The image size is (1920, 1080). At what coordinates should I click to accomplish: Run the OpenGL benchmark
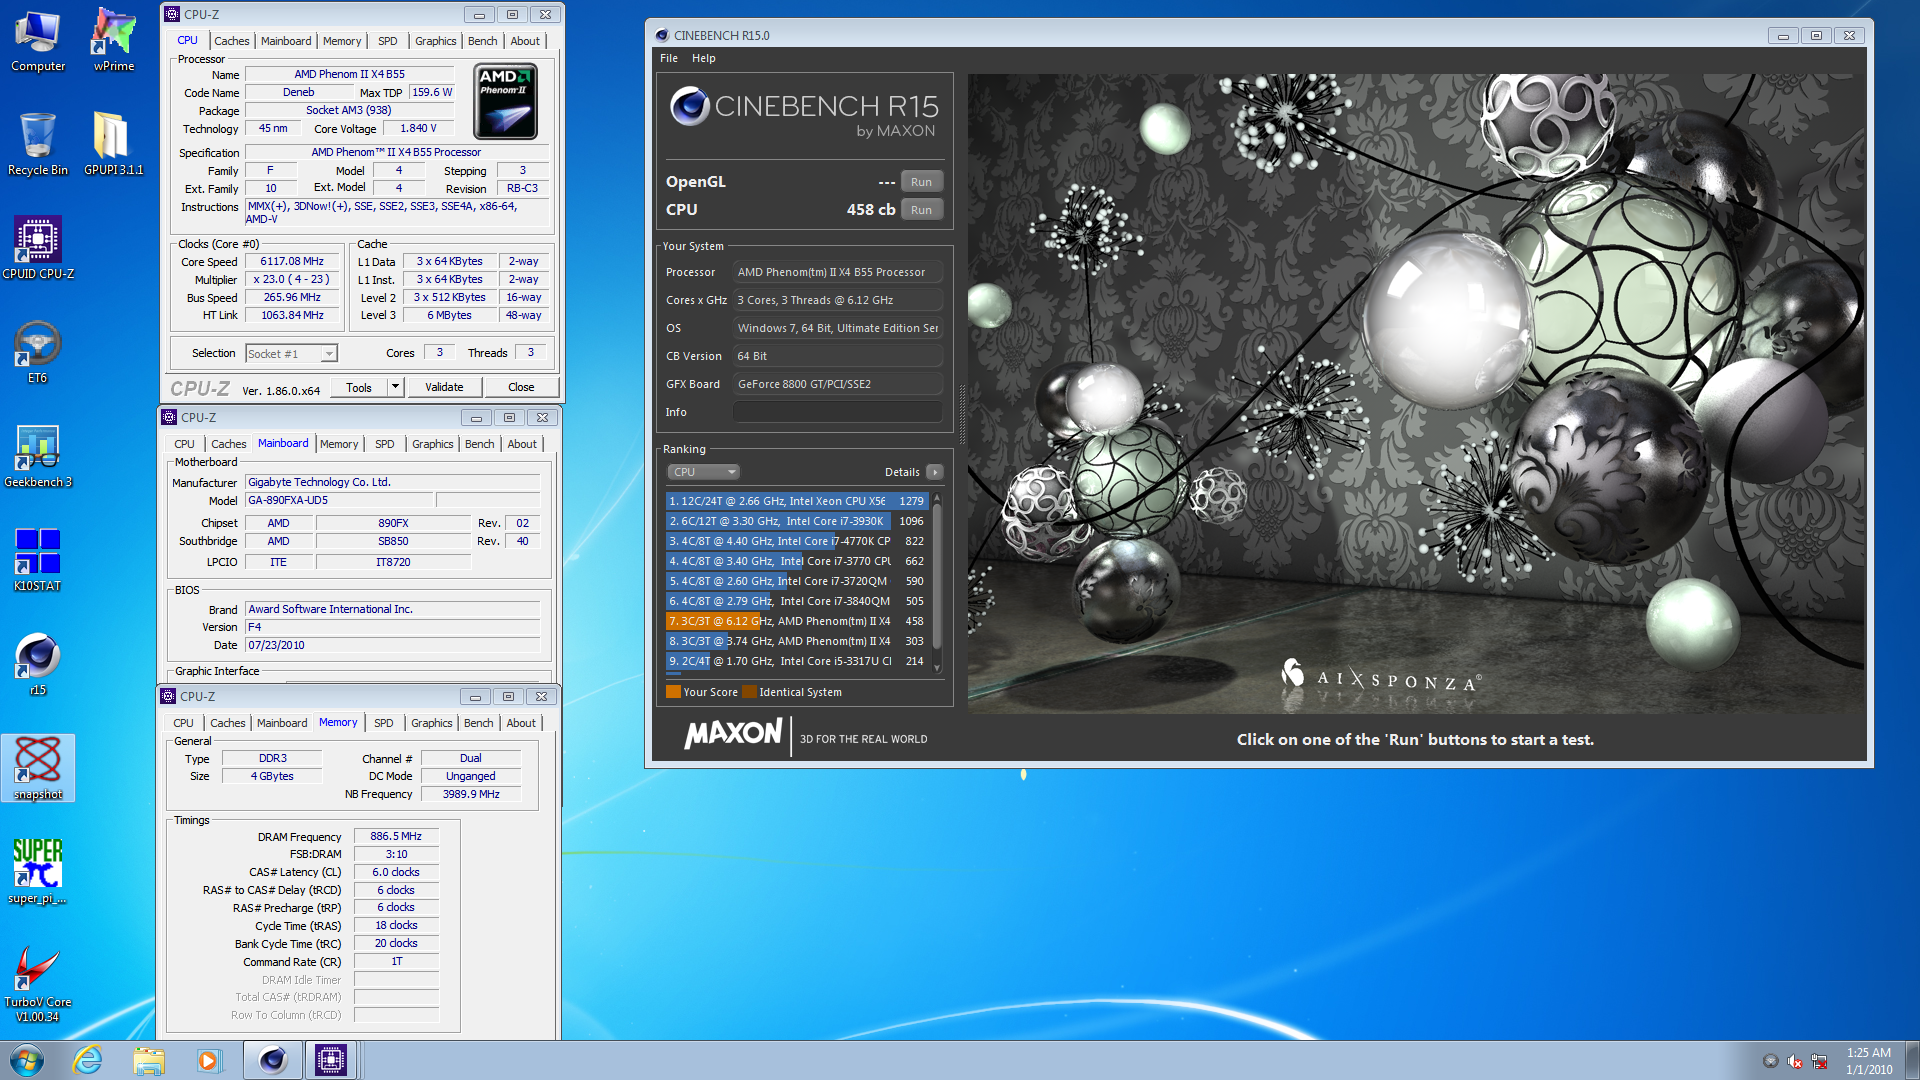pos(921,182)
